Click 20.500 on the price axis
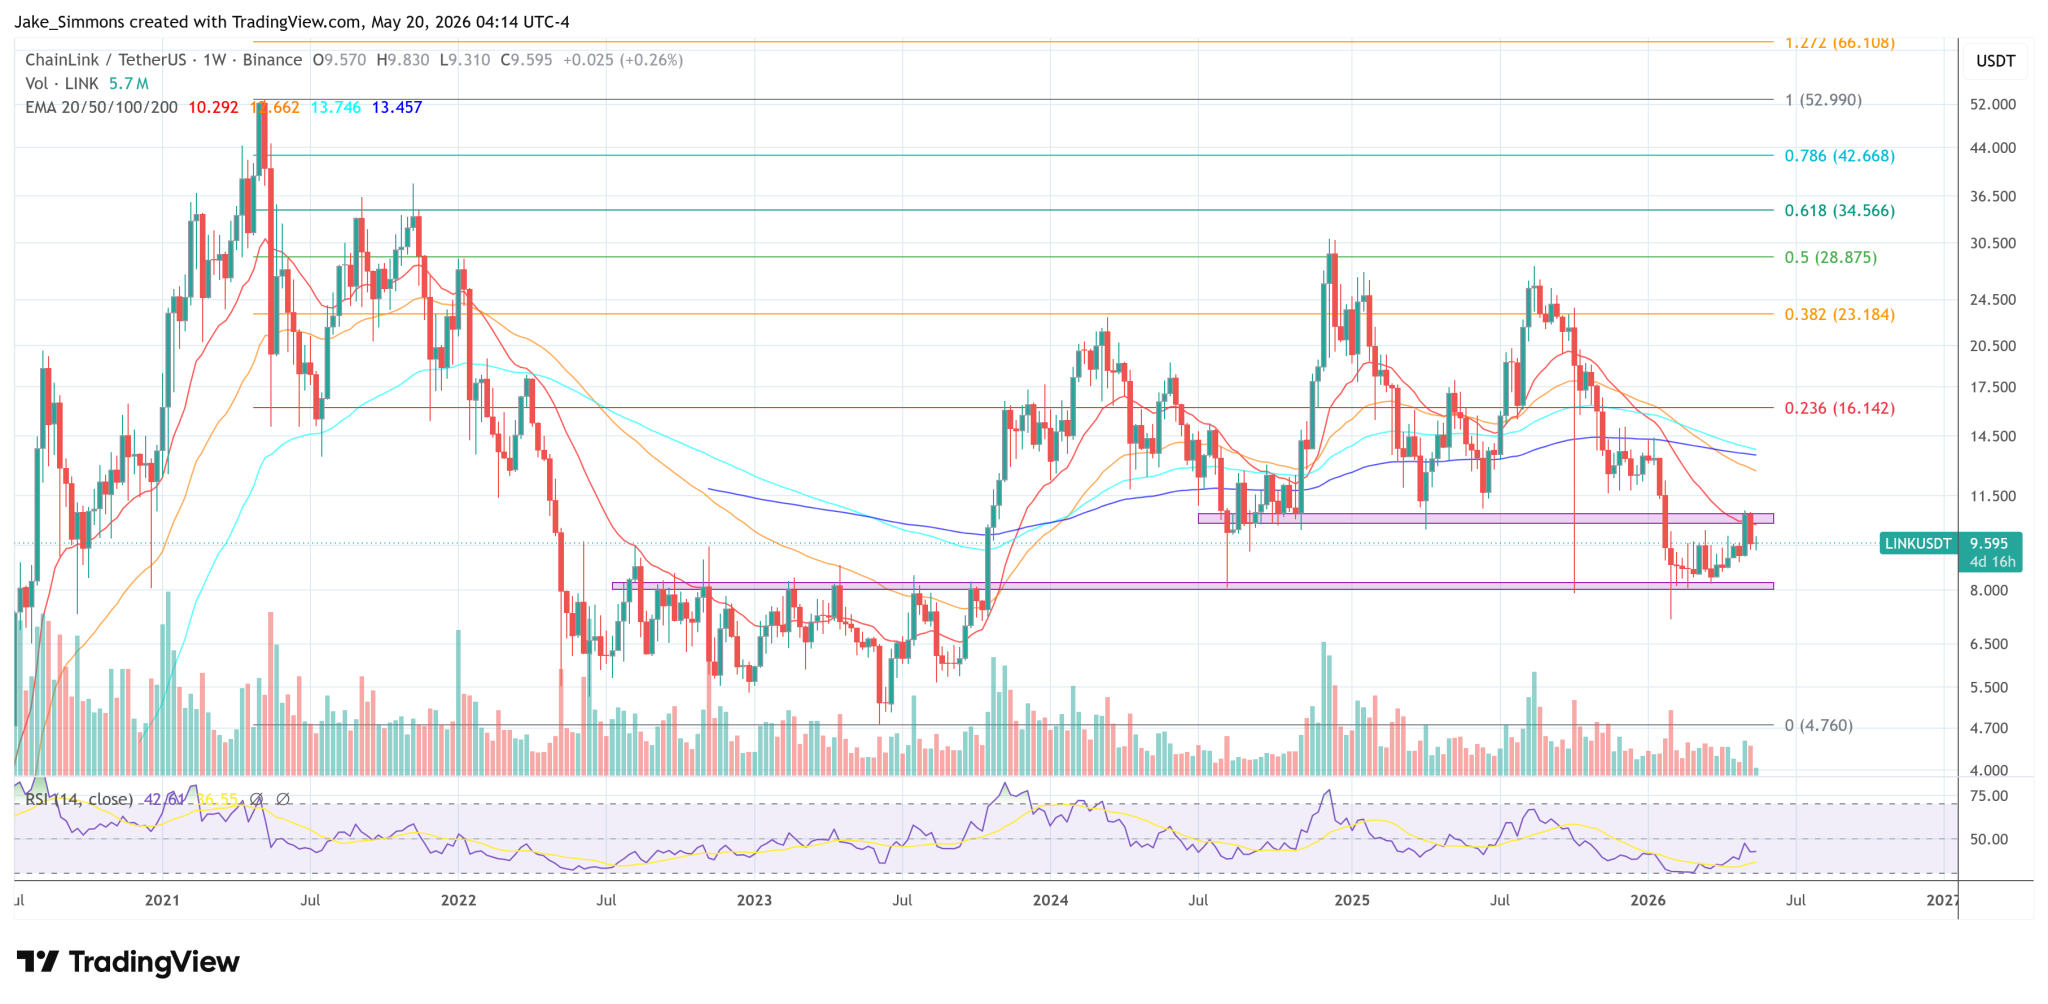 point(1993,345)
